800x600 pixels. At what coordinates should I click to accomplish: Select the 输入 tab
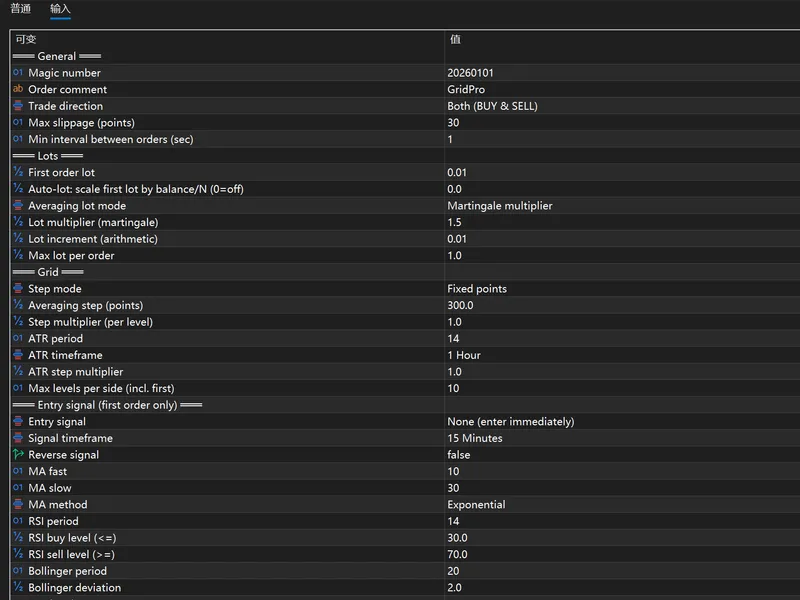coord(60,9)
